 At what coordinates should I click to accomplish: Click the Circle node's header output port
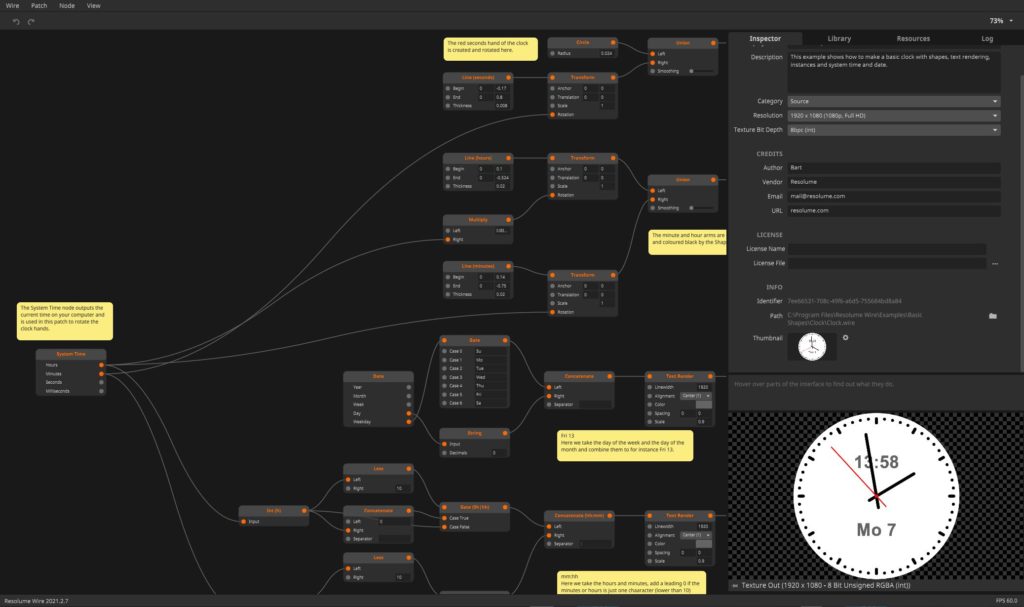click(x=613, y=42)
